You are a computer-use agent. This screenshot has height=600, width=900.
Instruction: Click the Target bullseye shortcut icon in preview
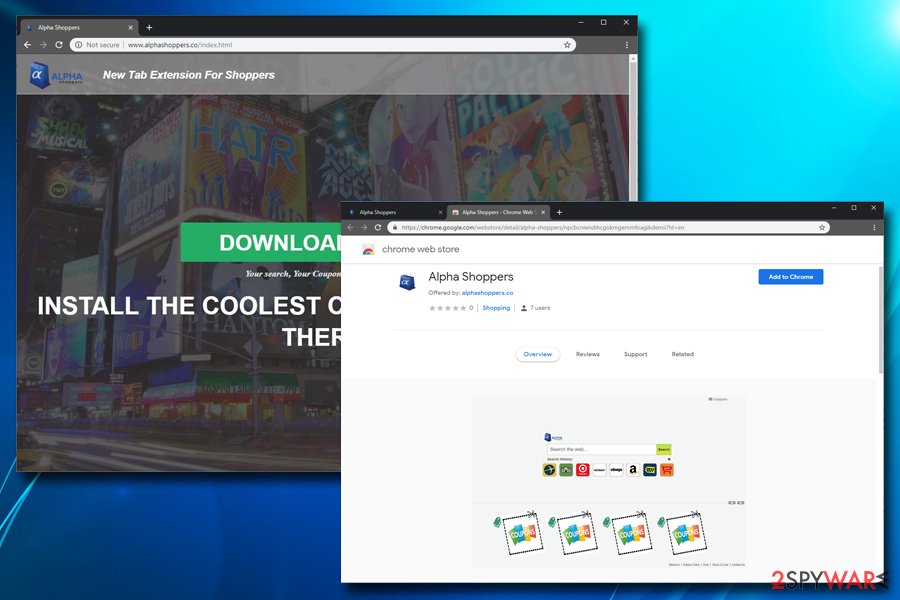pos(583,470)
